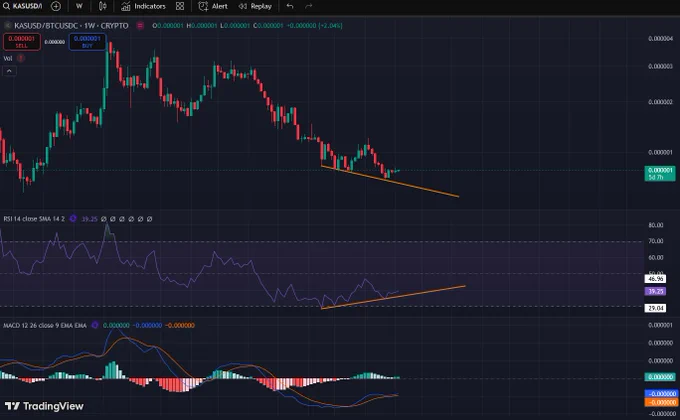Screen dimensions: 680x420
Task: Open symbol search for KASUSD
Action: tap(23, 6)
